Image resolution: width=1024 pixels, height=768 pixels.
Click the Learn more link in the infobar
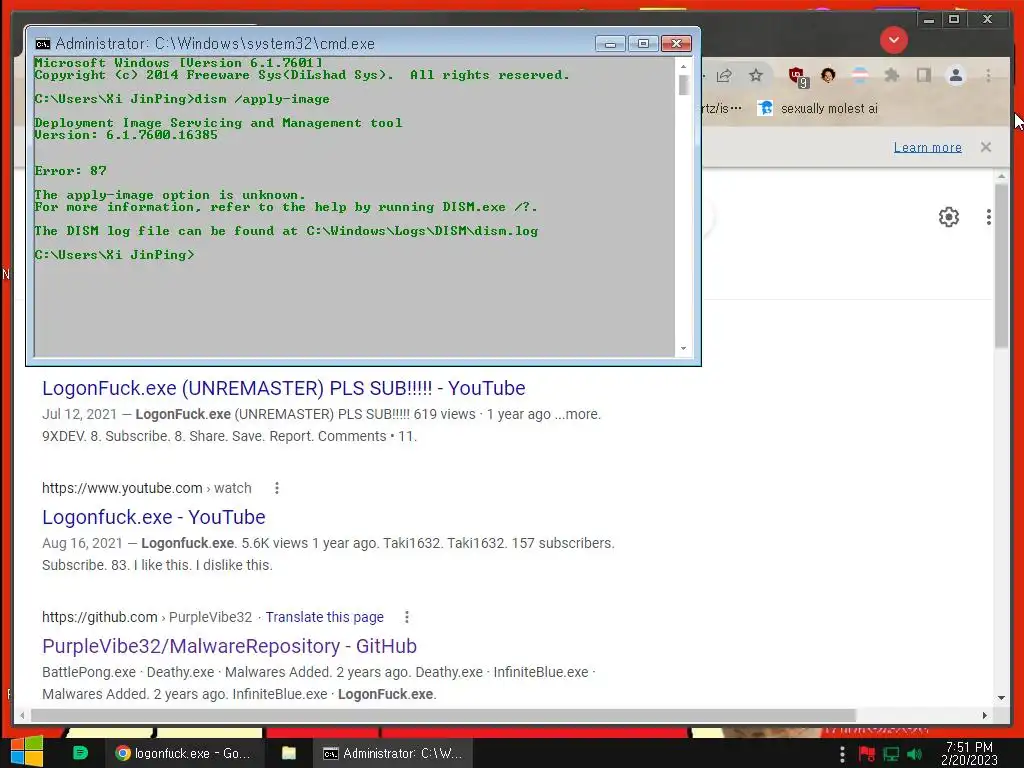(x=927, y=148)
